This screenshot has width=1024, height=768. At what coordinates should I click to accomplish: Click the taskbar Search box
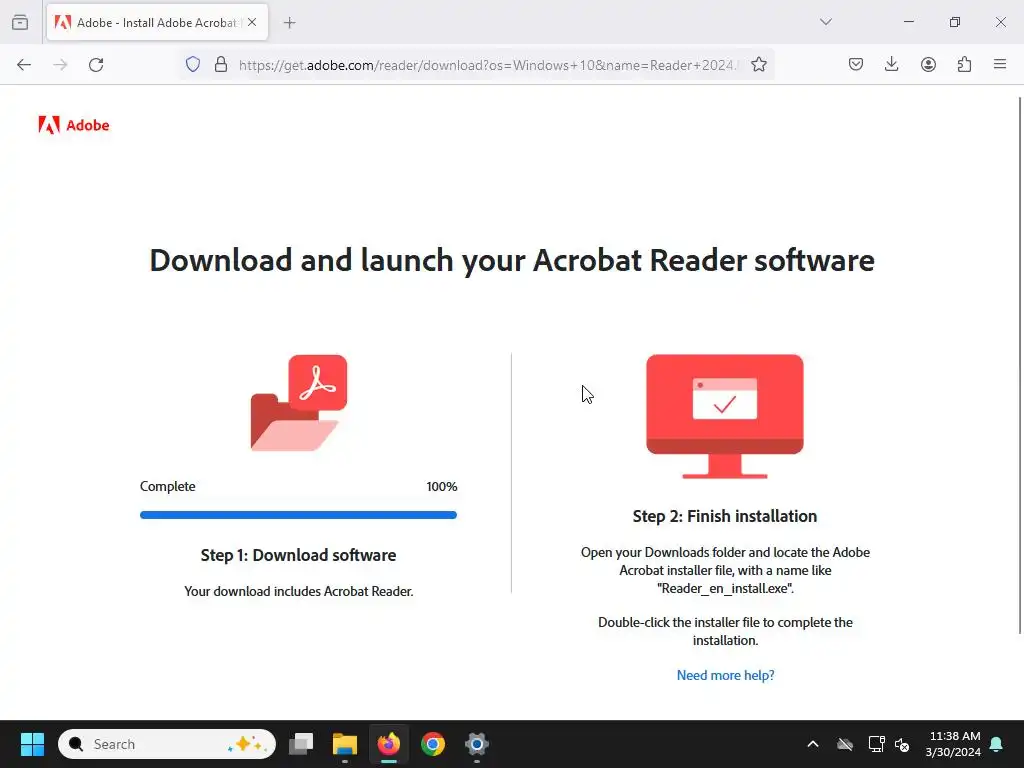[167, 744]
